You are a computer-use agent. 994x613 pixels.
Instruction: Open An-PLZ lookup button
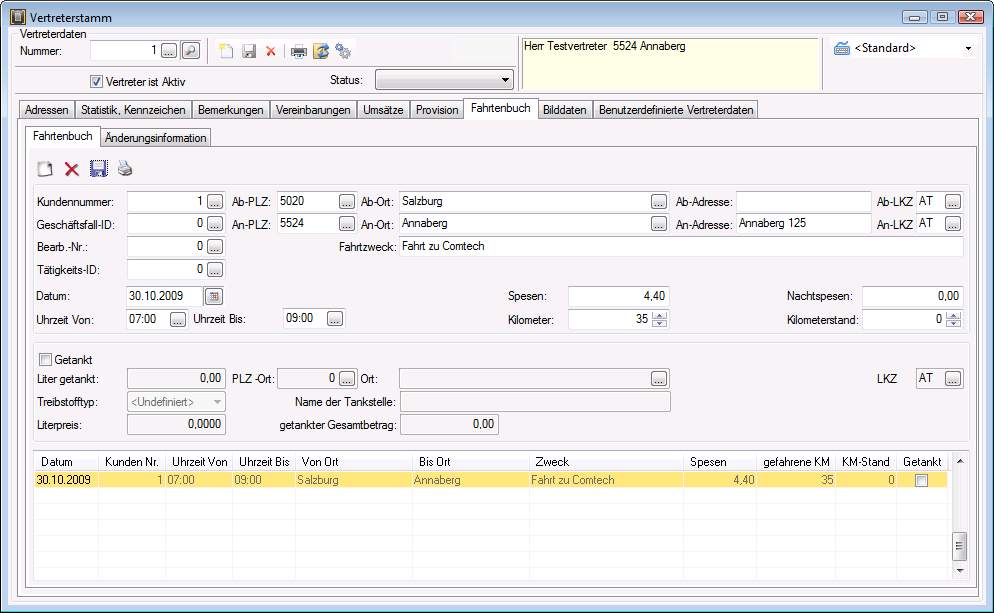[x=346, y=224]
